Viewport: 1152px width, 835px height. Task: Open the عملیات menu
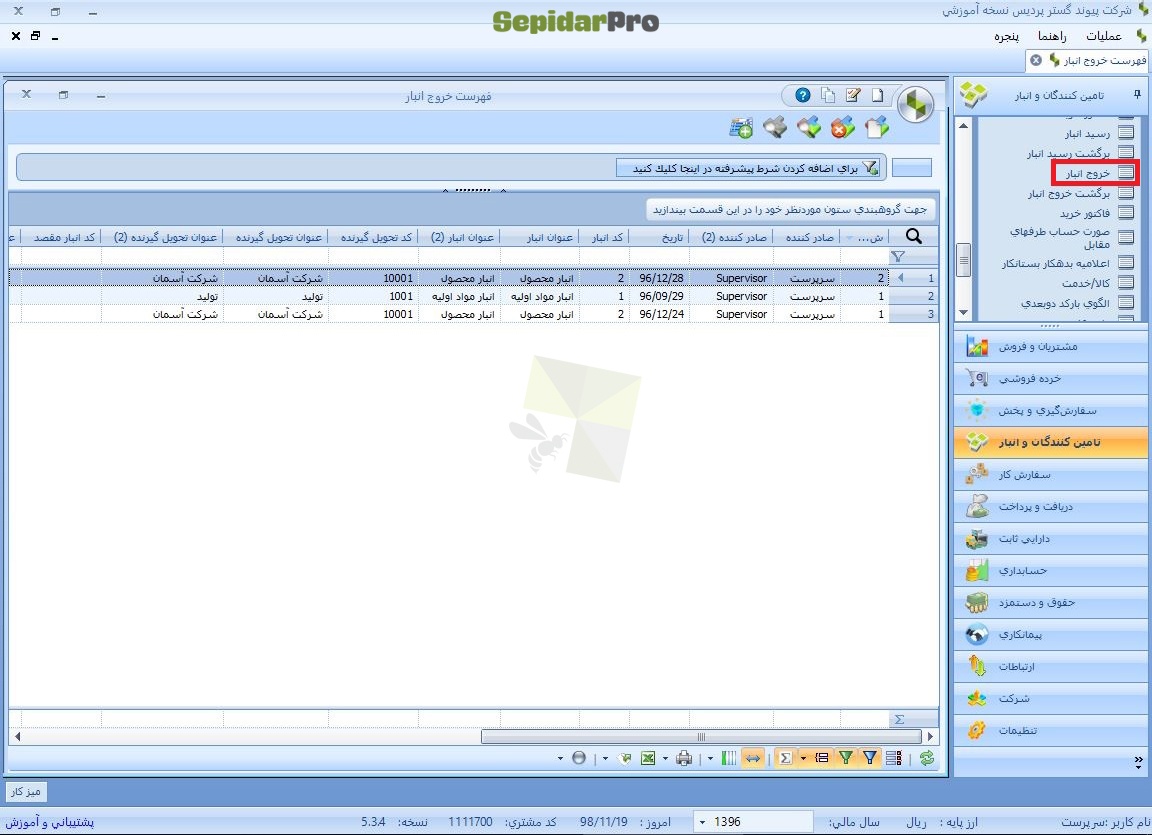click(x=1104, y=37)
